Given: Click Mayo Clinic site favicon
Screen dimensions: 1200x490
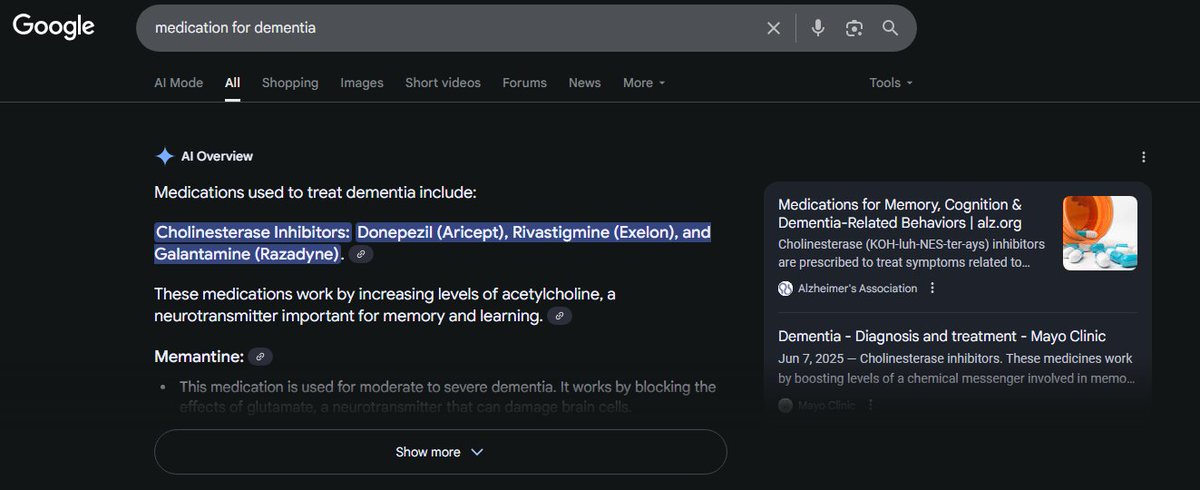Looking at the screenshot, I should pos(786,405).
